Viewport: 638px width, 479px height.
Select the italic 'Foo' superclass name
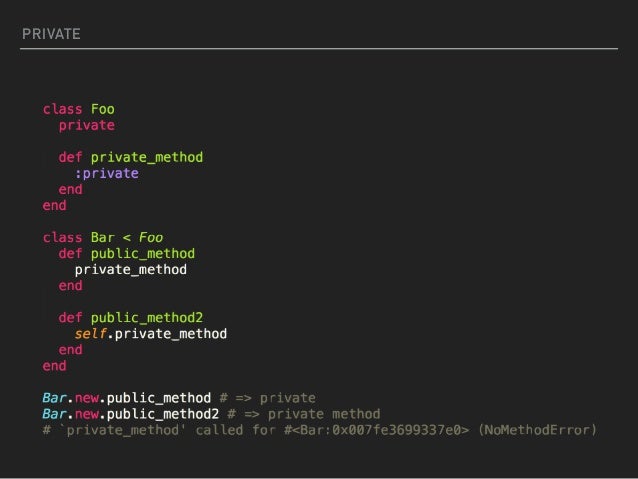coord(151,237)
